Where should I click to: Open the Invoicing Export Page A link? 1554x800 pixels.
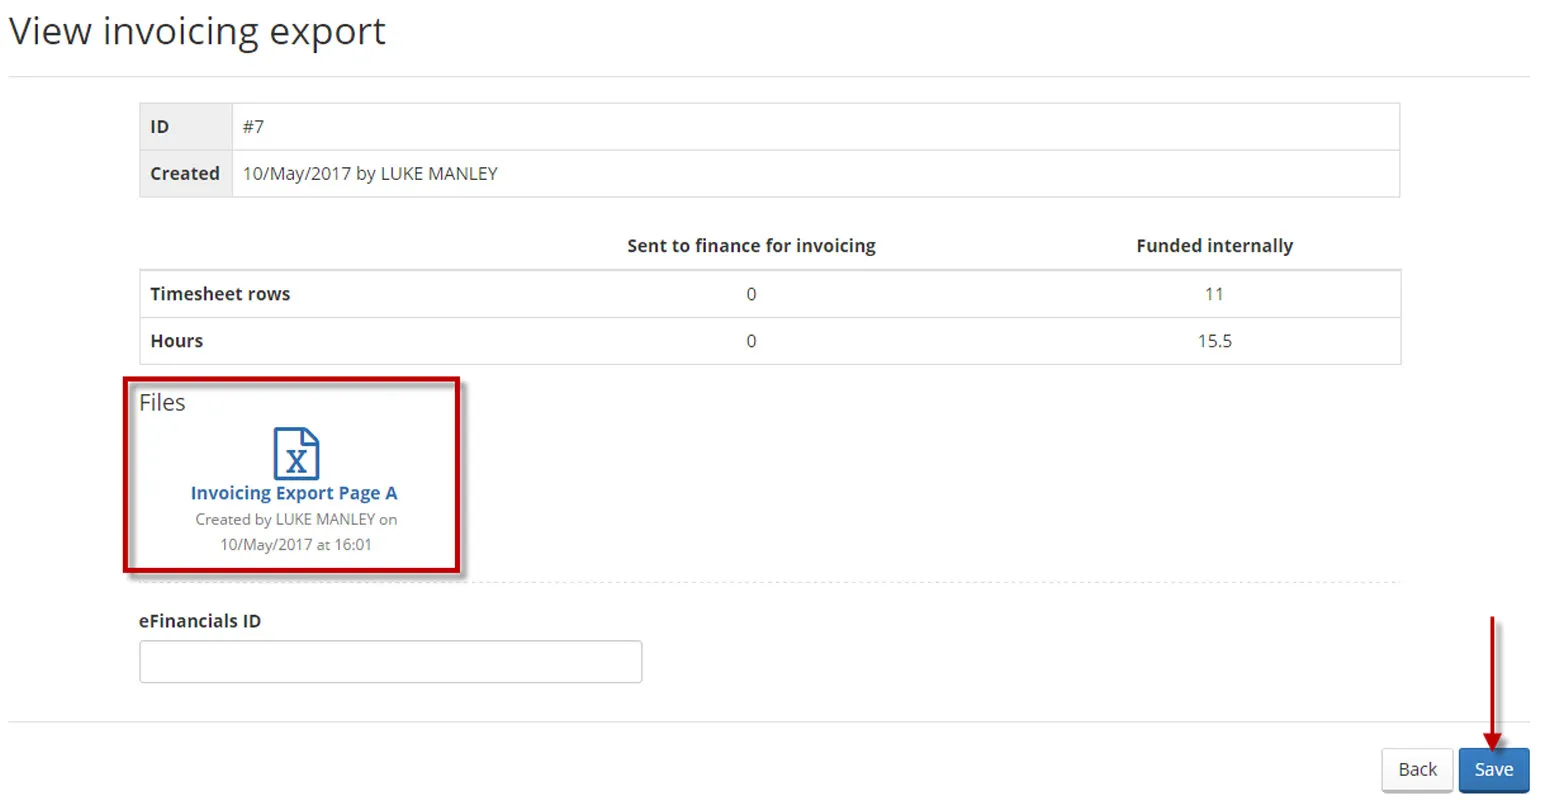tap(295, 492)
